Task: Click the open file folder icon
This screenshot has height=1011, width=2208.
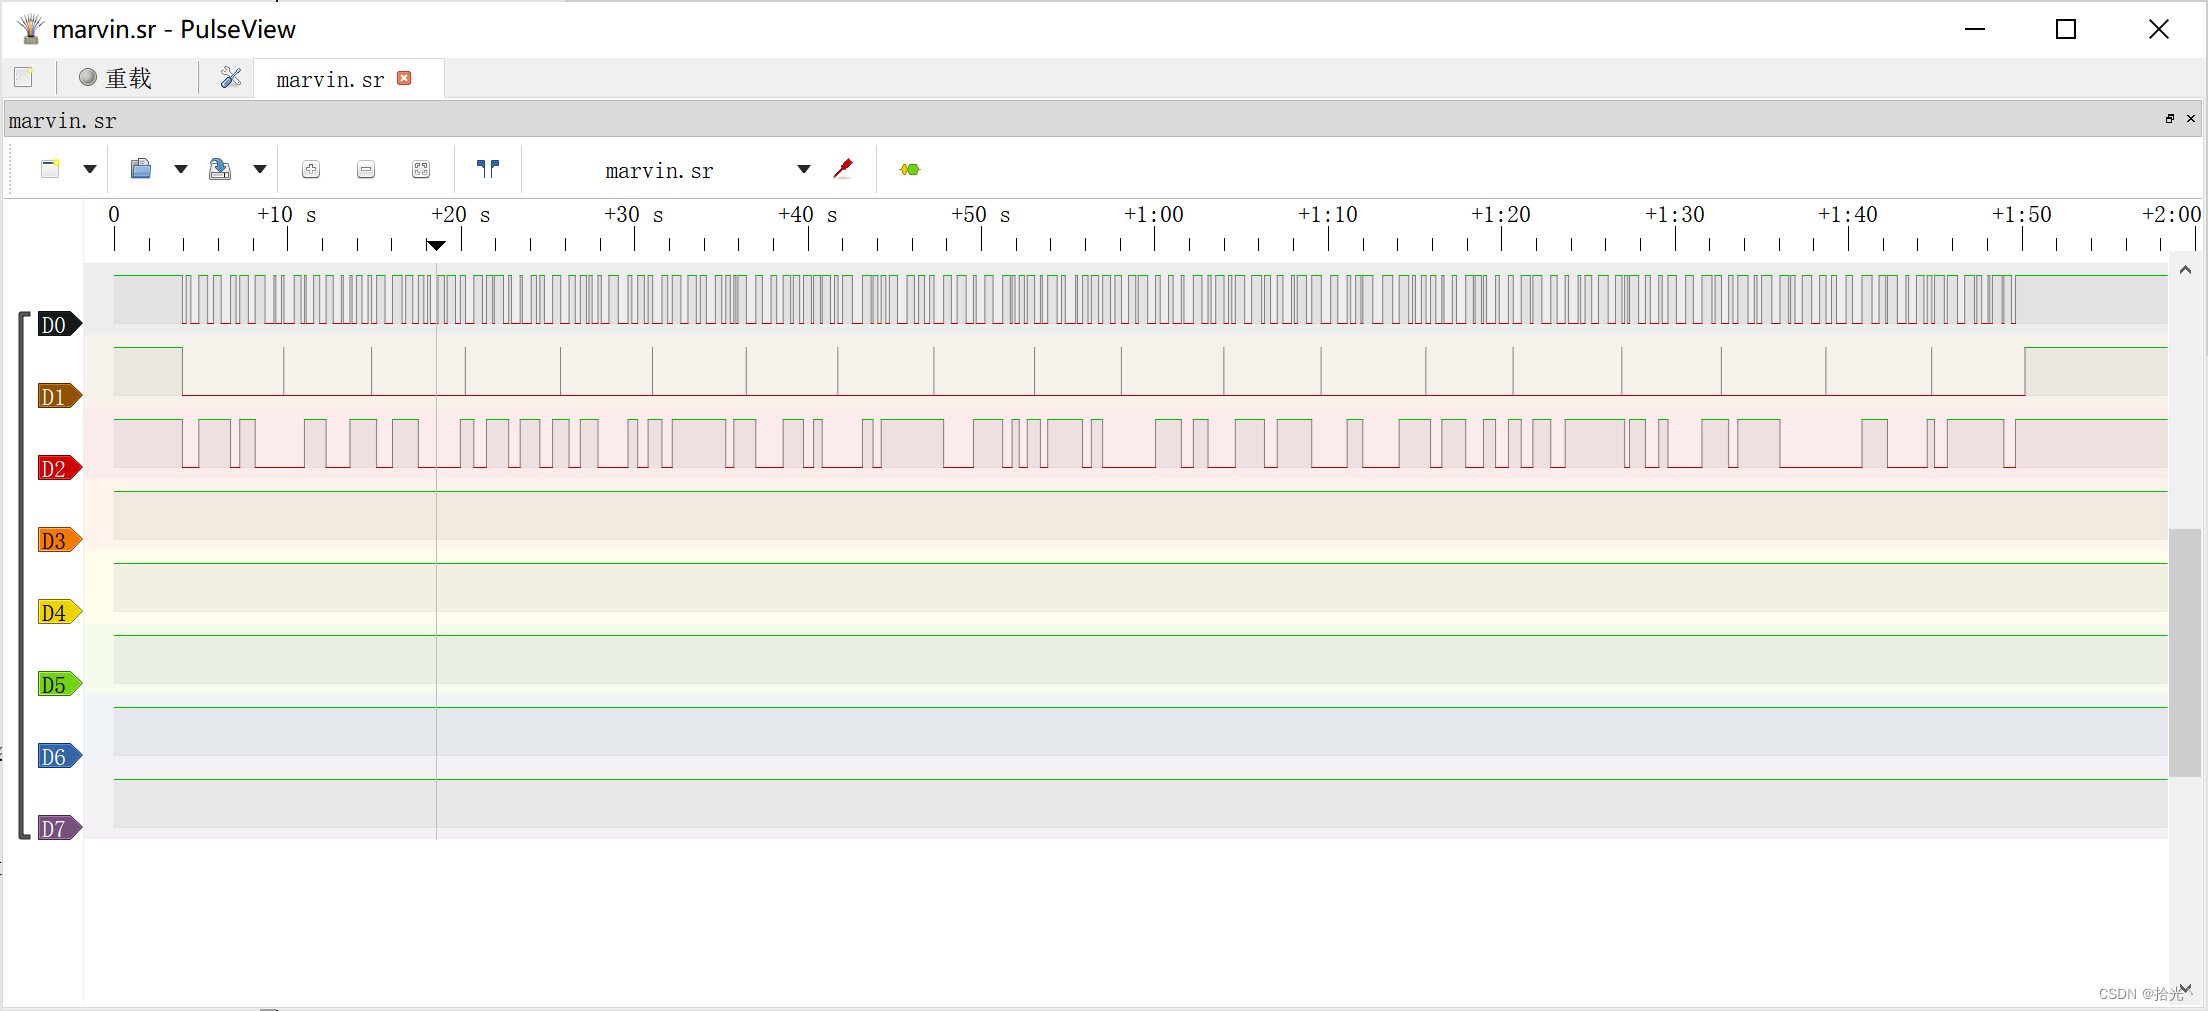Action: pos(141,169)
